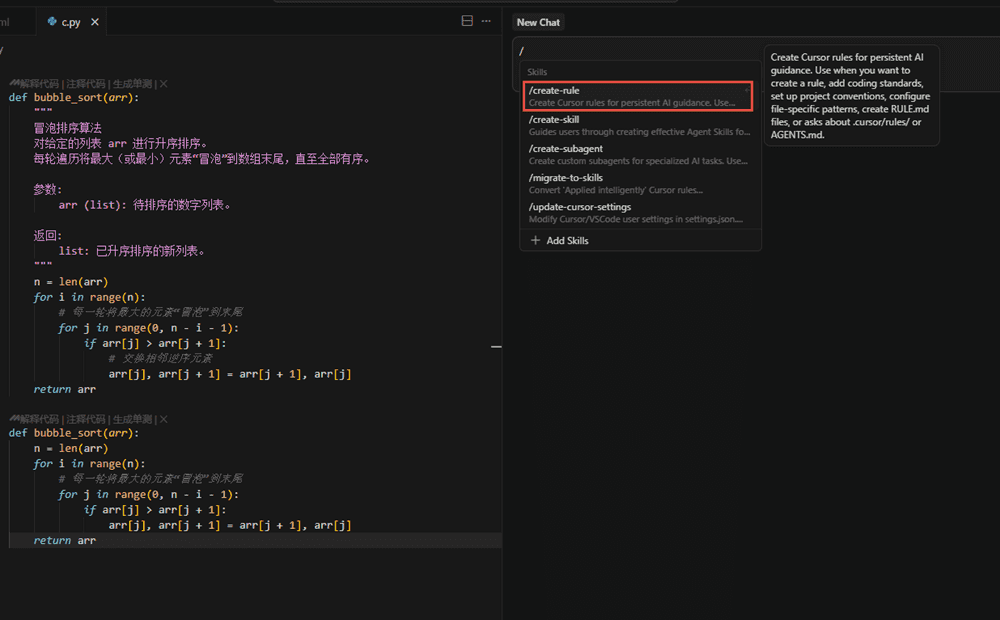Switch to the New Chat tab
This screenshot has width=1000, height=620.
(538, 22)
